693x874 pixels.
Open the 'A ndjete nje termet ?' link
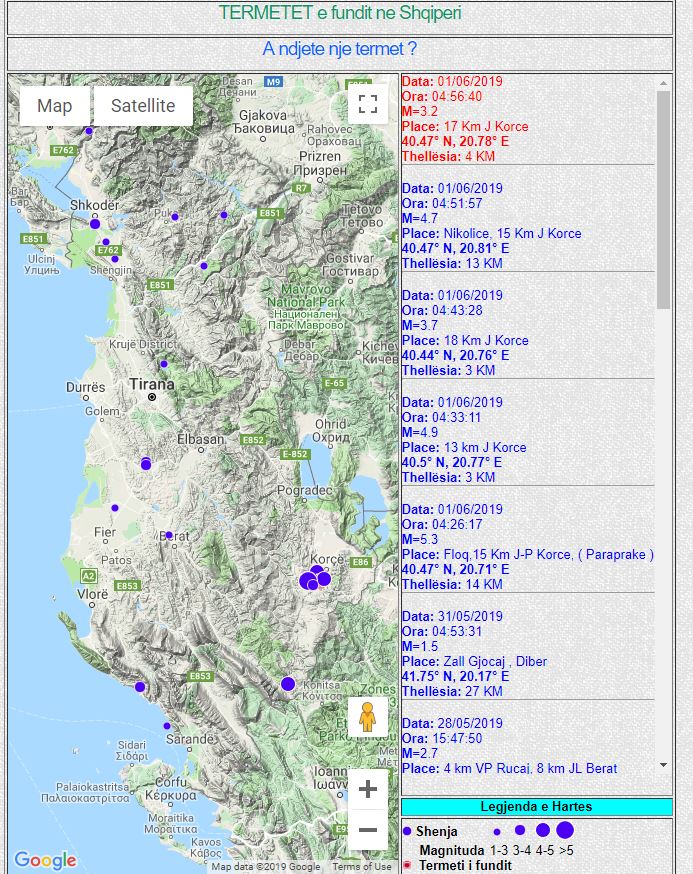[x=339, y=49]
